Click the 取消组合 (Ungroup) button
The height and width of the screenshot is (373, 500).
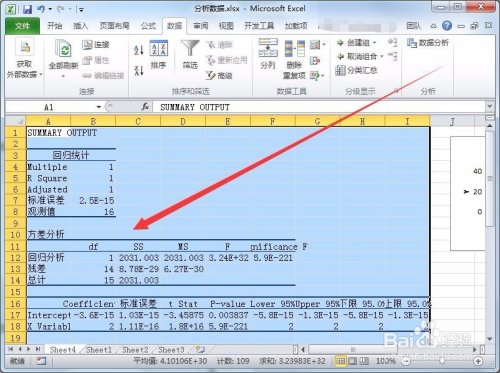pyautogui.click(x=357, y=56)
